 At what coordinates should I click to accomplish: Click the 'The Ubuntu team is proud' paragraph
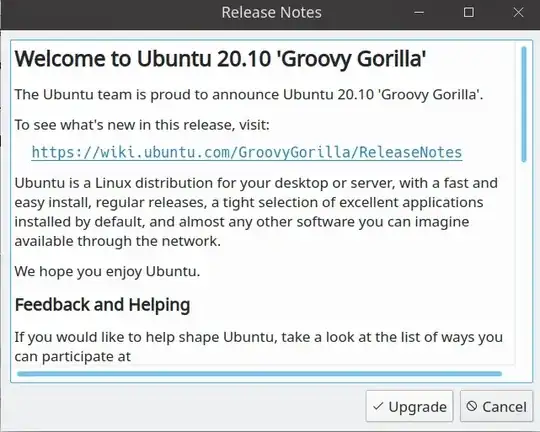click(249, 94)
